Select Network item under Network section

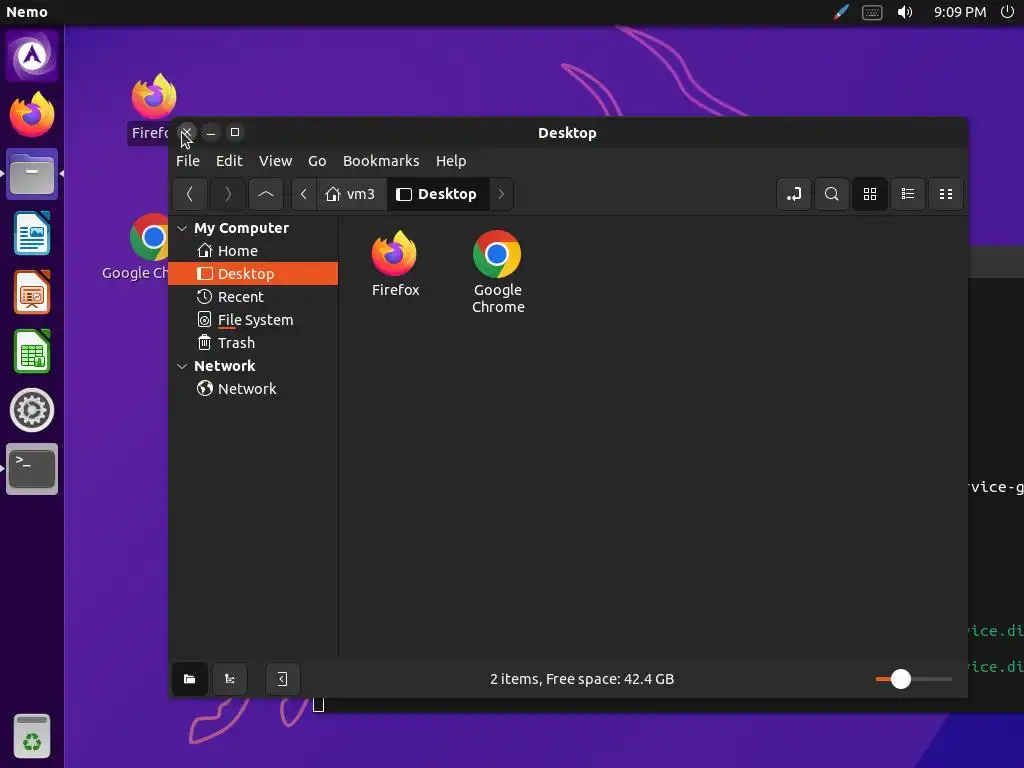coord(253,389)
